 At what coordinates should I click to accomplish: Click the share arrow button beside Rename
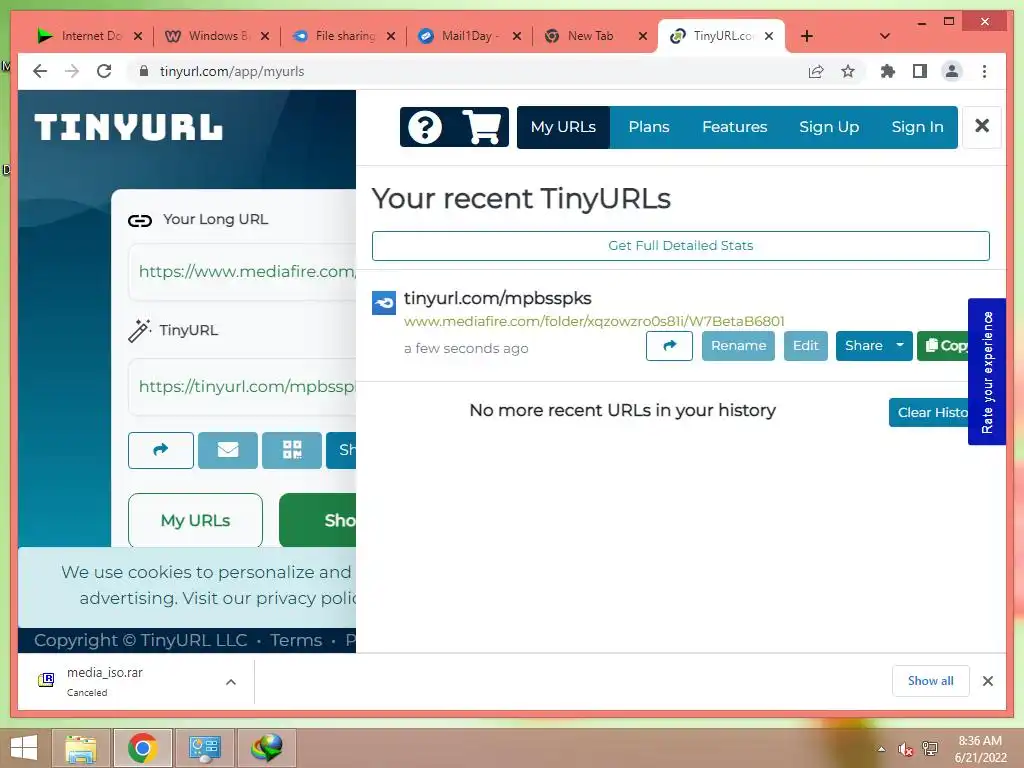click(669, 345)
